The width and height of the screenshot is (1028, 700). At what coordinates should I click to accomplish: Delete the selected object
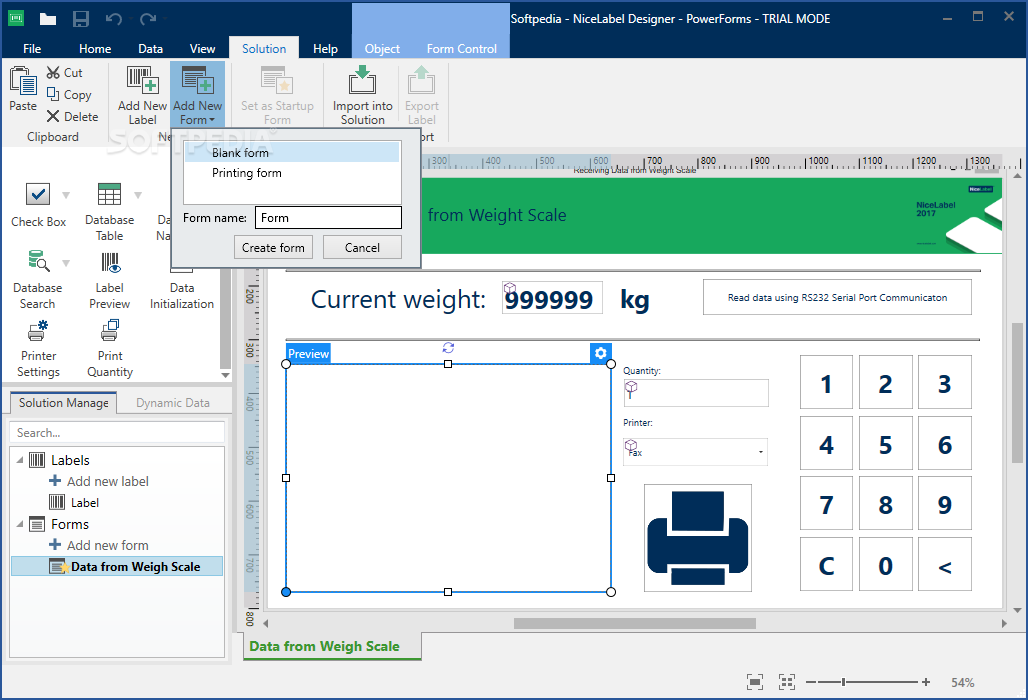click(72, 117)
